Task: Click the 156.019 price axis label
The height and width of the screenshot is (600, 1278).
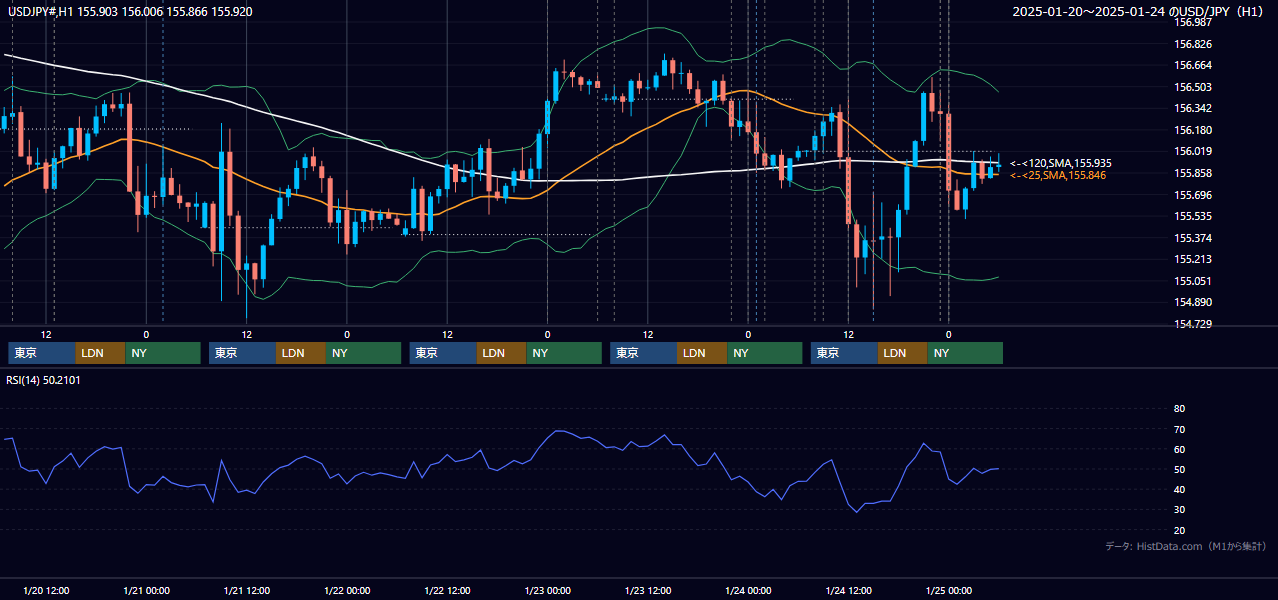Action: [1193, 151]
